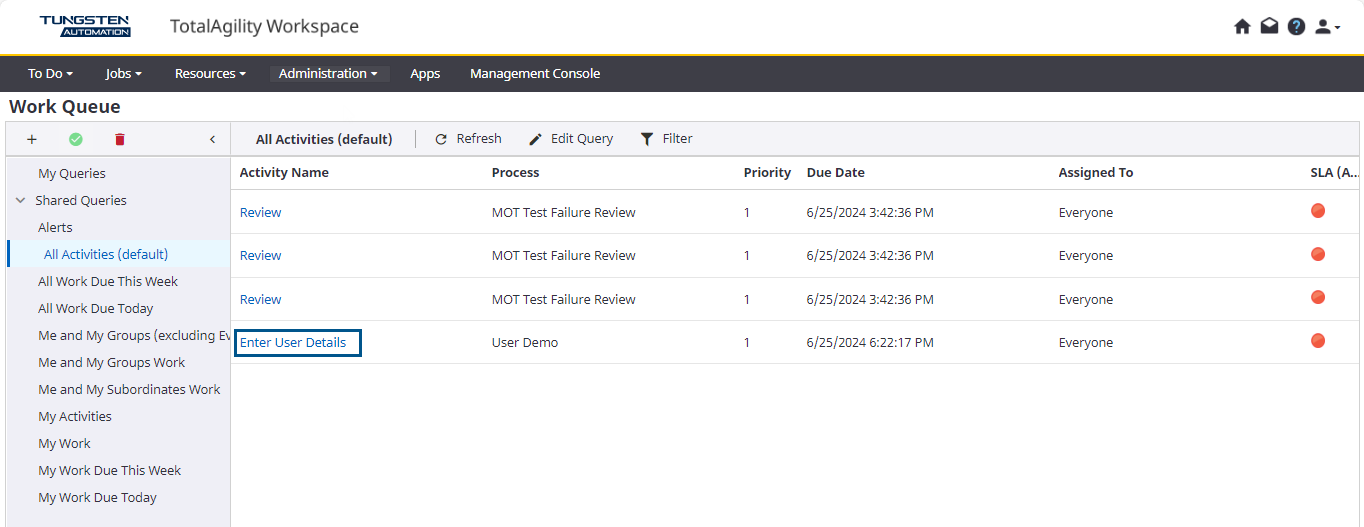Open the Enter User Details activity link
The width and height of the screenshot is (1364, 527).
click(293, 342)
